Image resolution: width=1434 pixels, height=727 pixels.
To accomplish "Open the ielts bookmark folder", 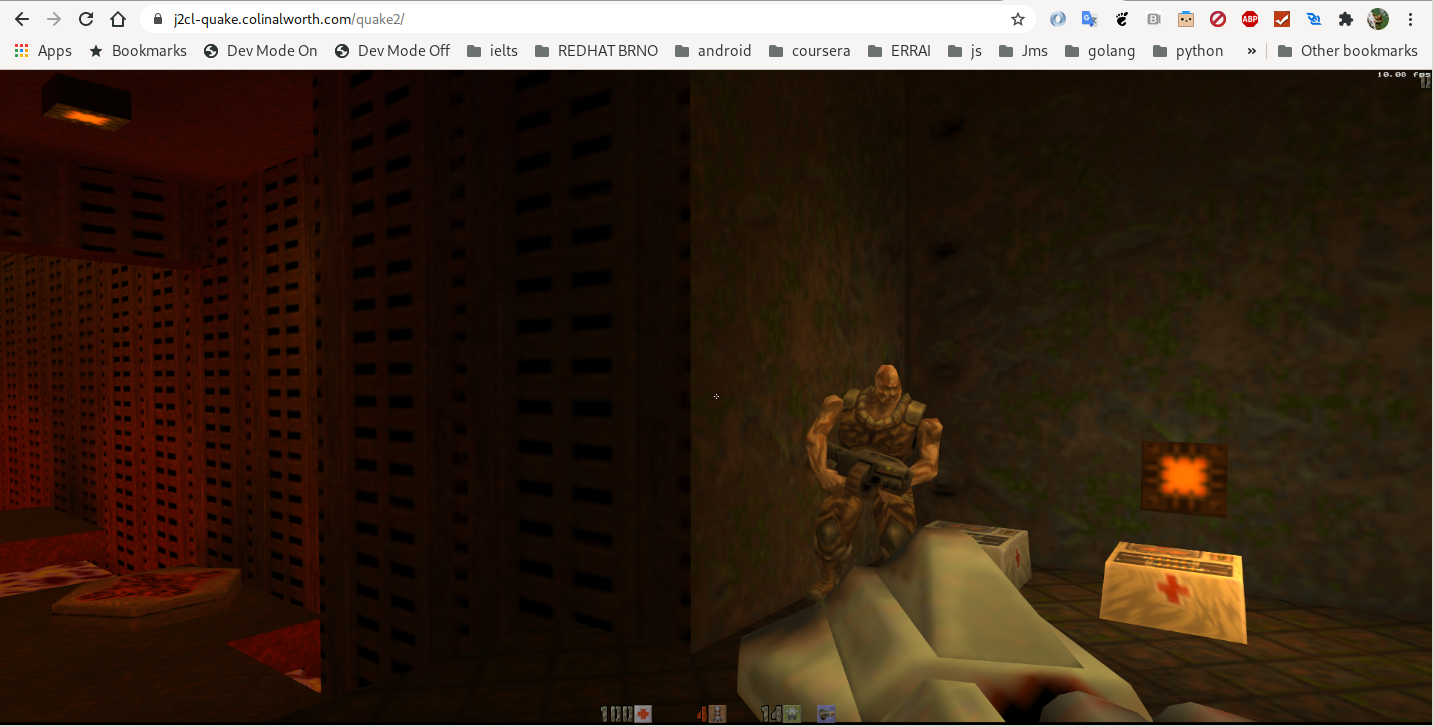I will (x=492, y=51).
